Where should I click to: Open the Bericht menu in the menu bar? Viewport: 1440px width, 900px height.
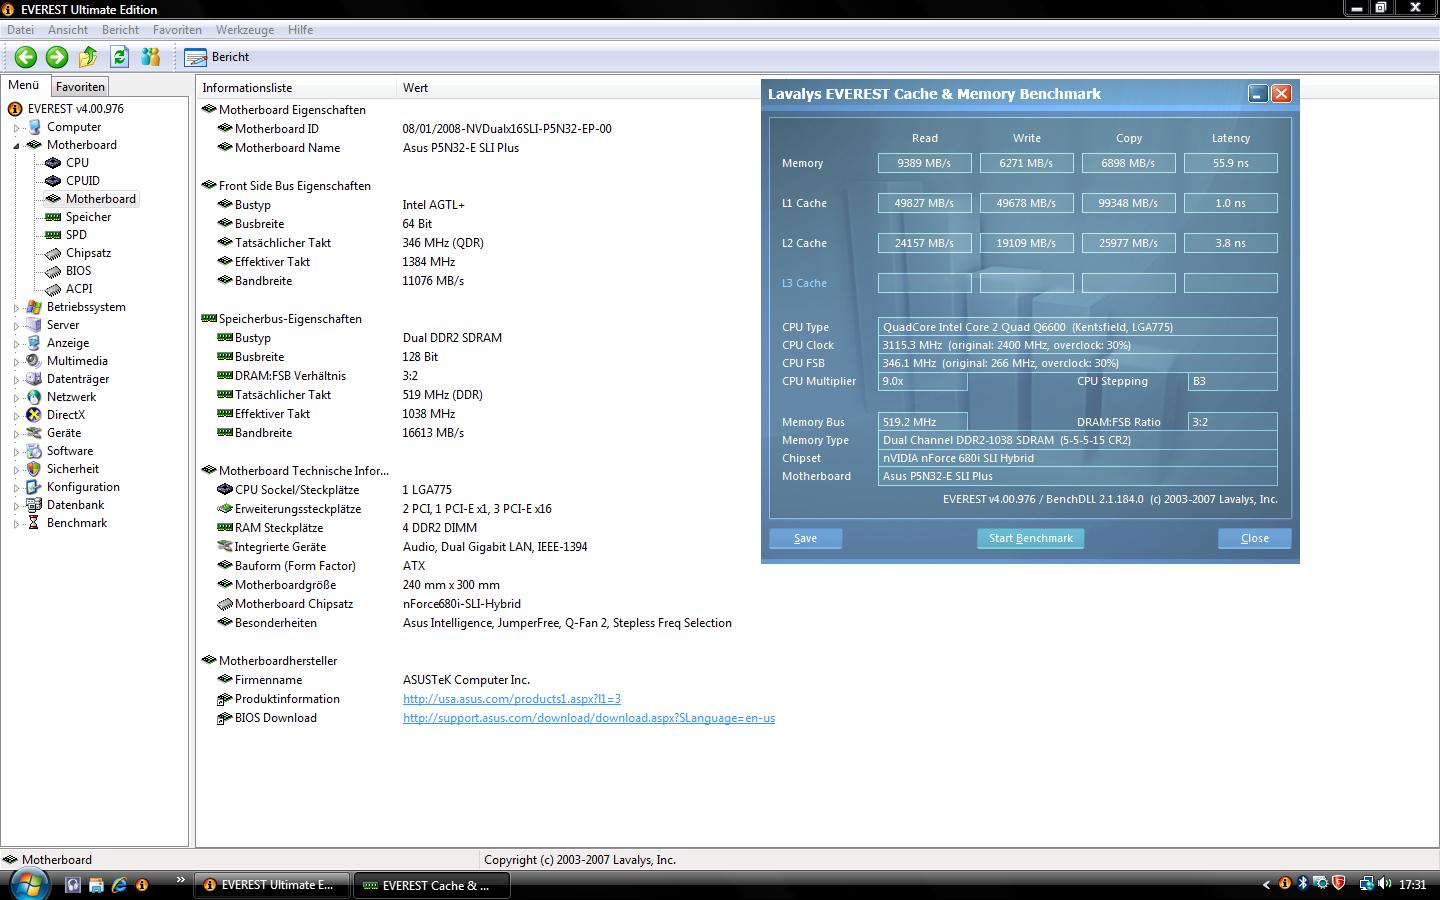click(120, 30)
